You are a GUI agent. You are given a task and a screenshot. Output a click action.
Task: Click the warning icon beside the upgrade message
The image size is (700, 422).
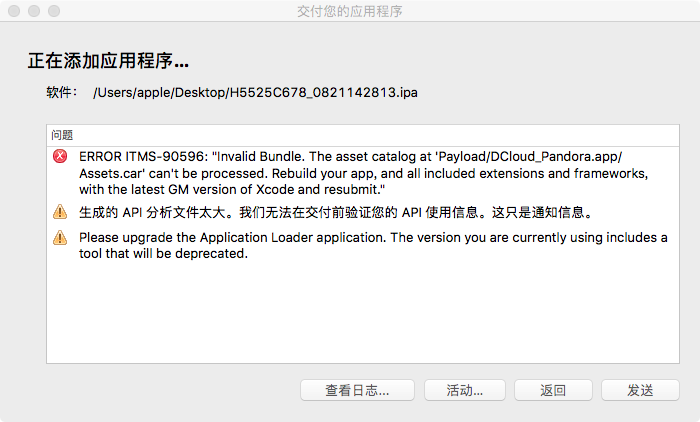pyautogui.click(x=60, y=238)
